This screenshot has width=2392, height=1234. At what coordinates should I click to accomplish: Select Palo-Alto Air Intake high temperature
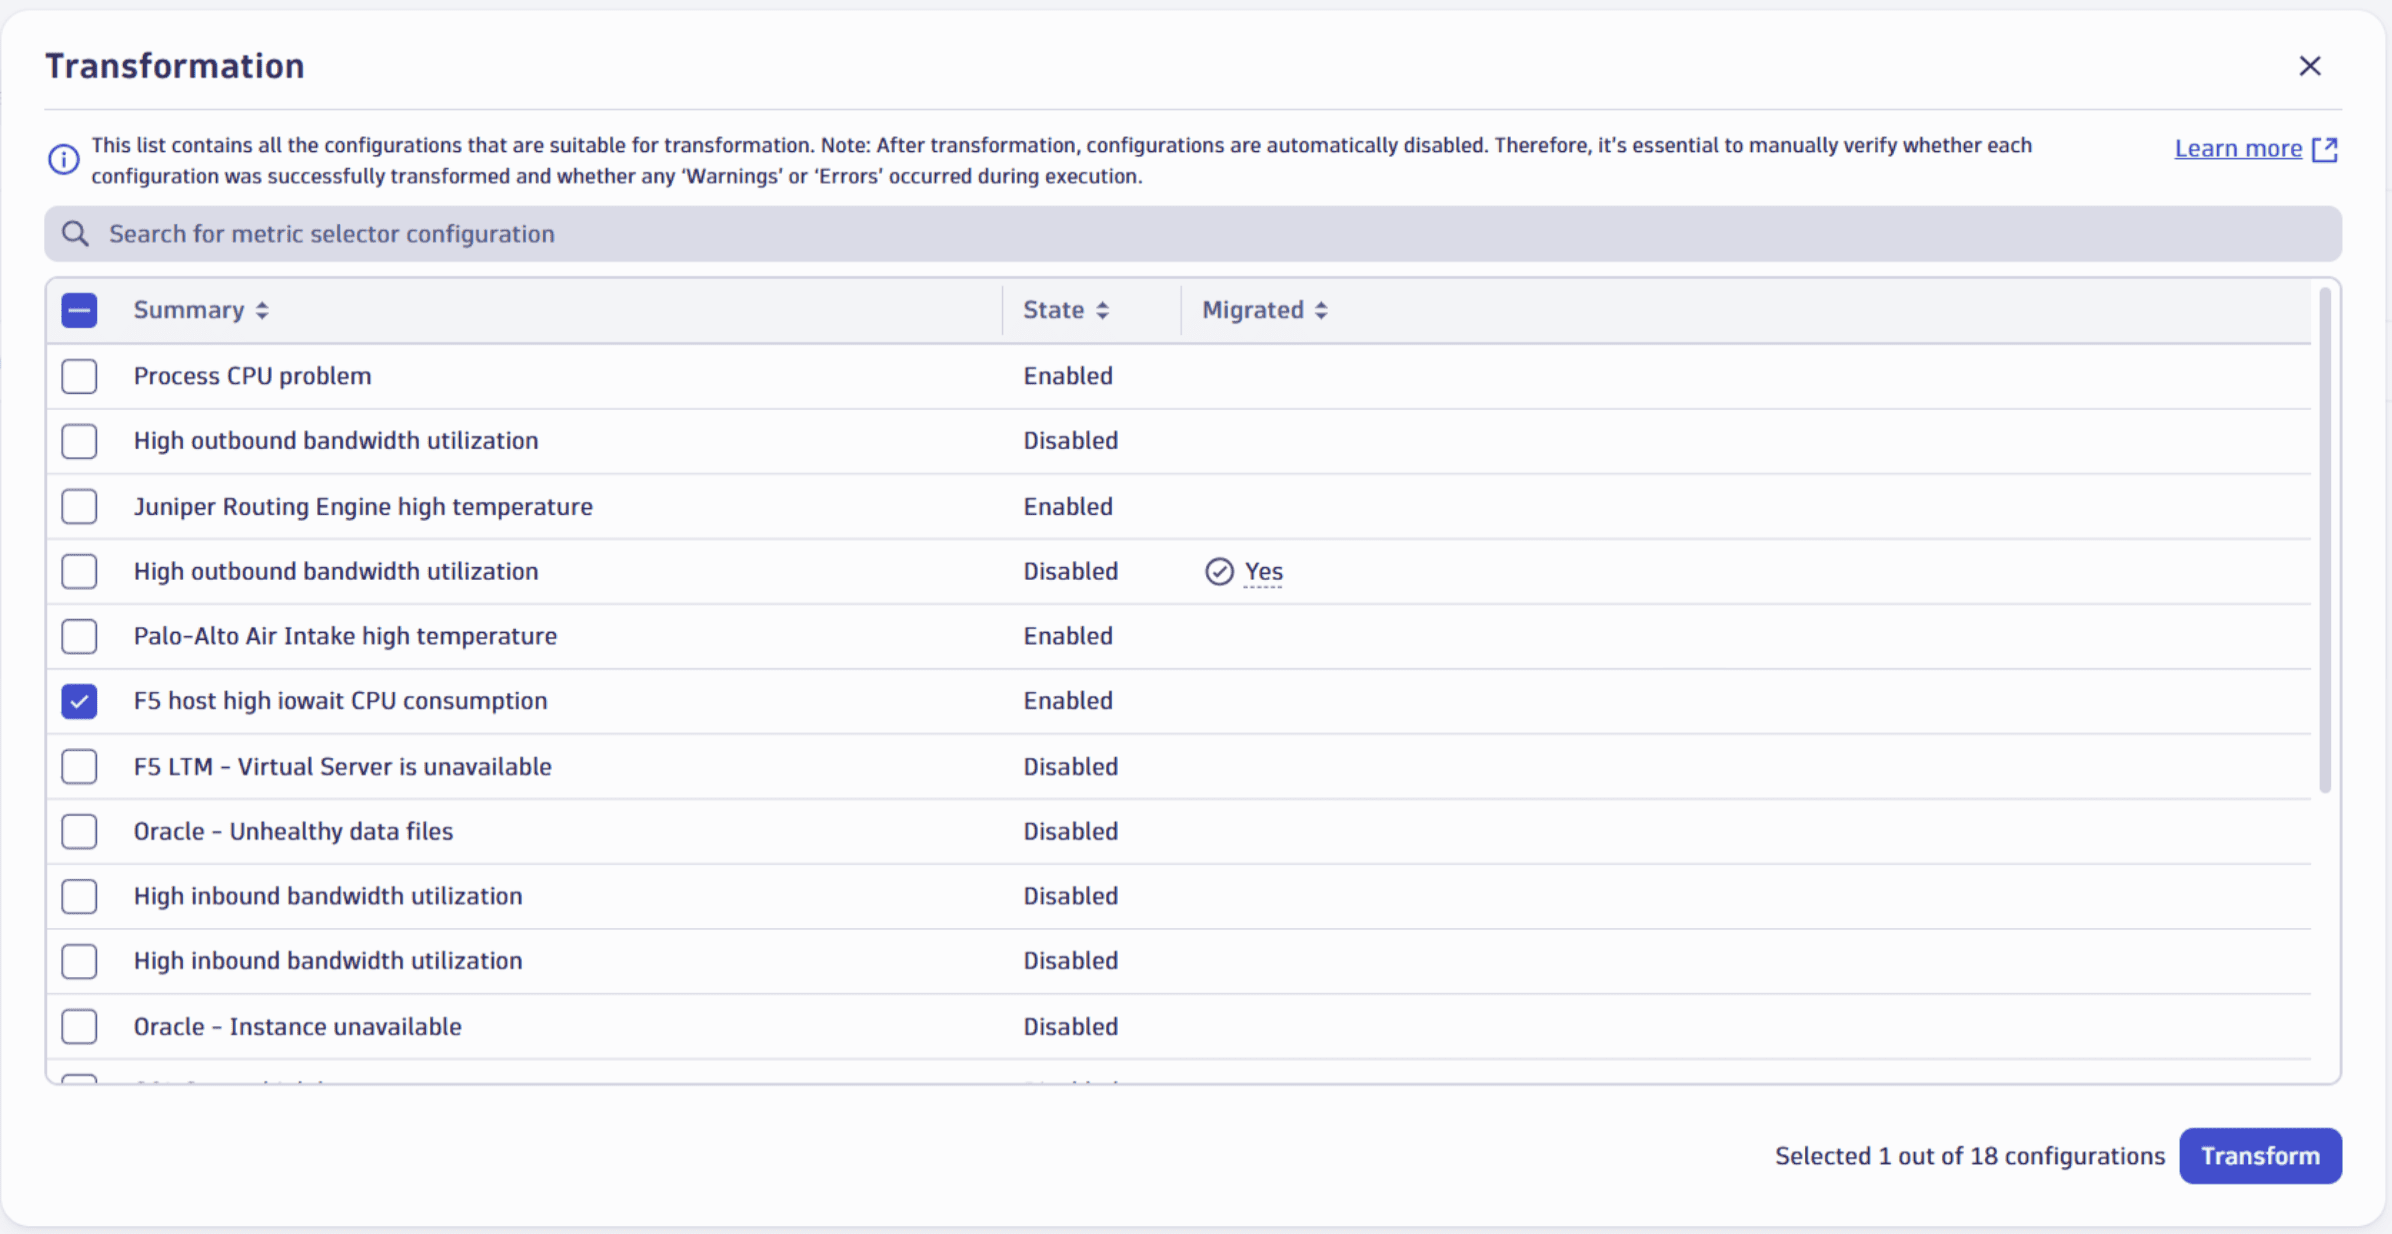79,636
